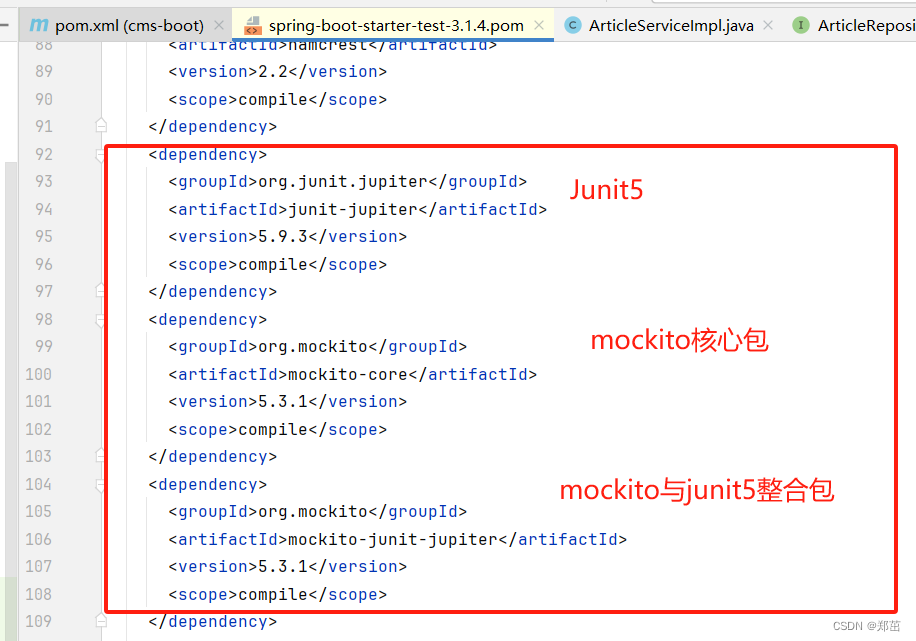
Task: Click the class icon on ArticleServiceImpl.java tab
Action: (x=572, y=25)
